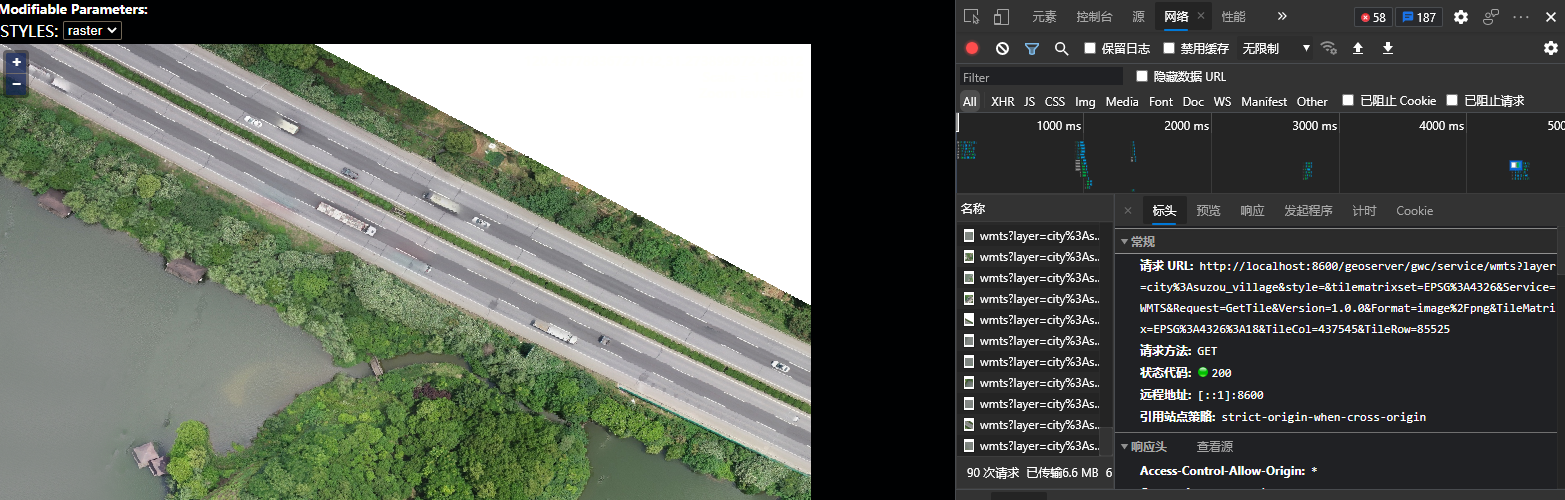Viewport: 1565px width, 500px height.
Task: Open DevTools more options ellipsis
Action: coord(1521,17)
